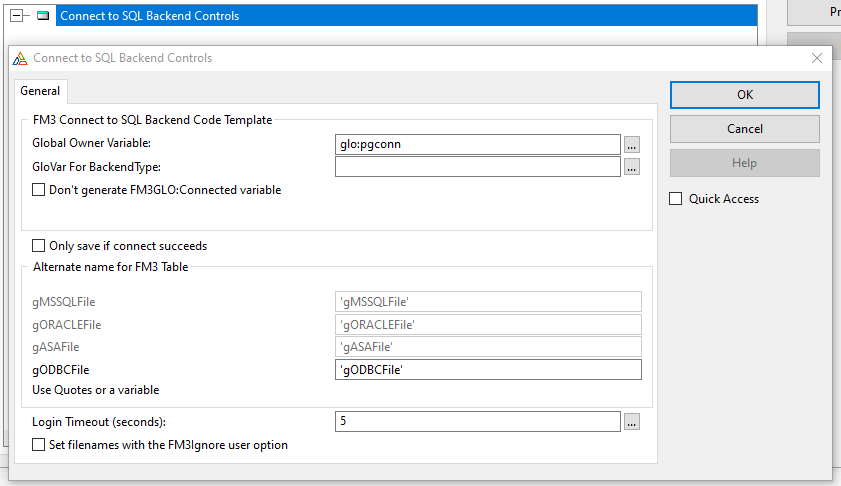841x486 pixels.
Task: Enable Don't generate FM3GLO:Connected variable
Action: 39,190
